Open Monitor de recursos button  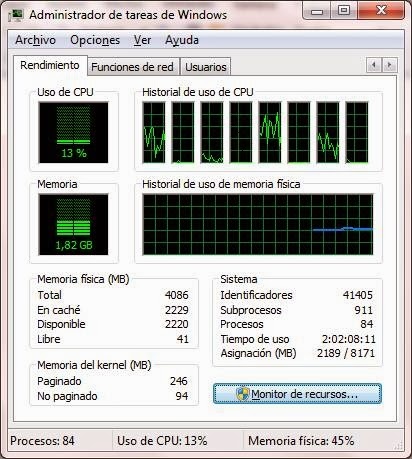[x=297, y=394]
